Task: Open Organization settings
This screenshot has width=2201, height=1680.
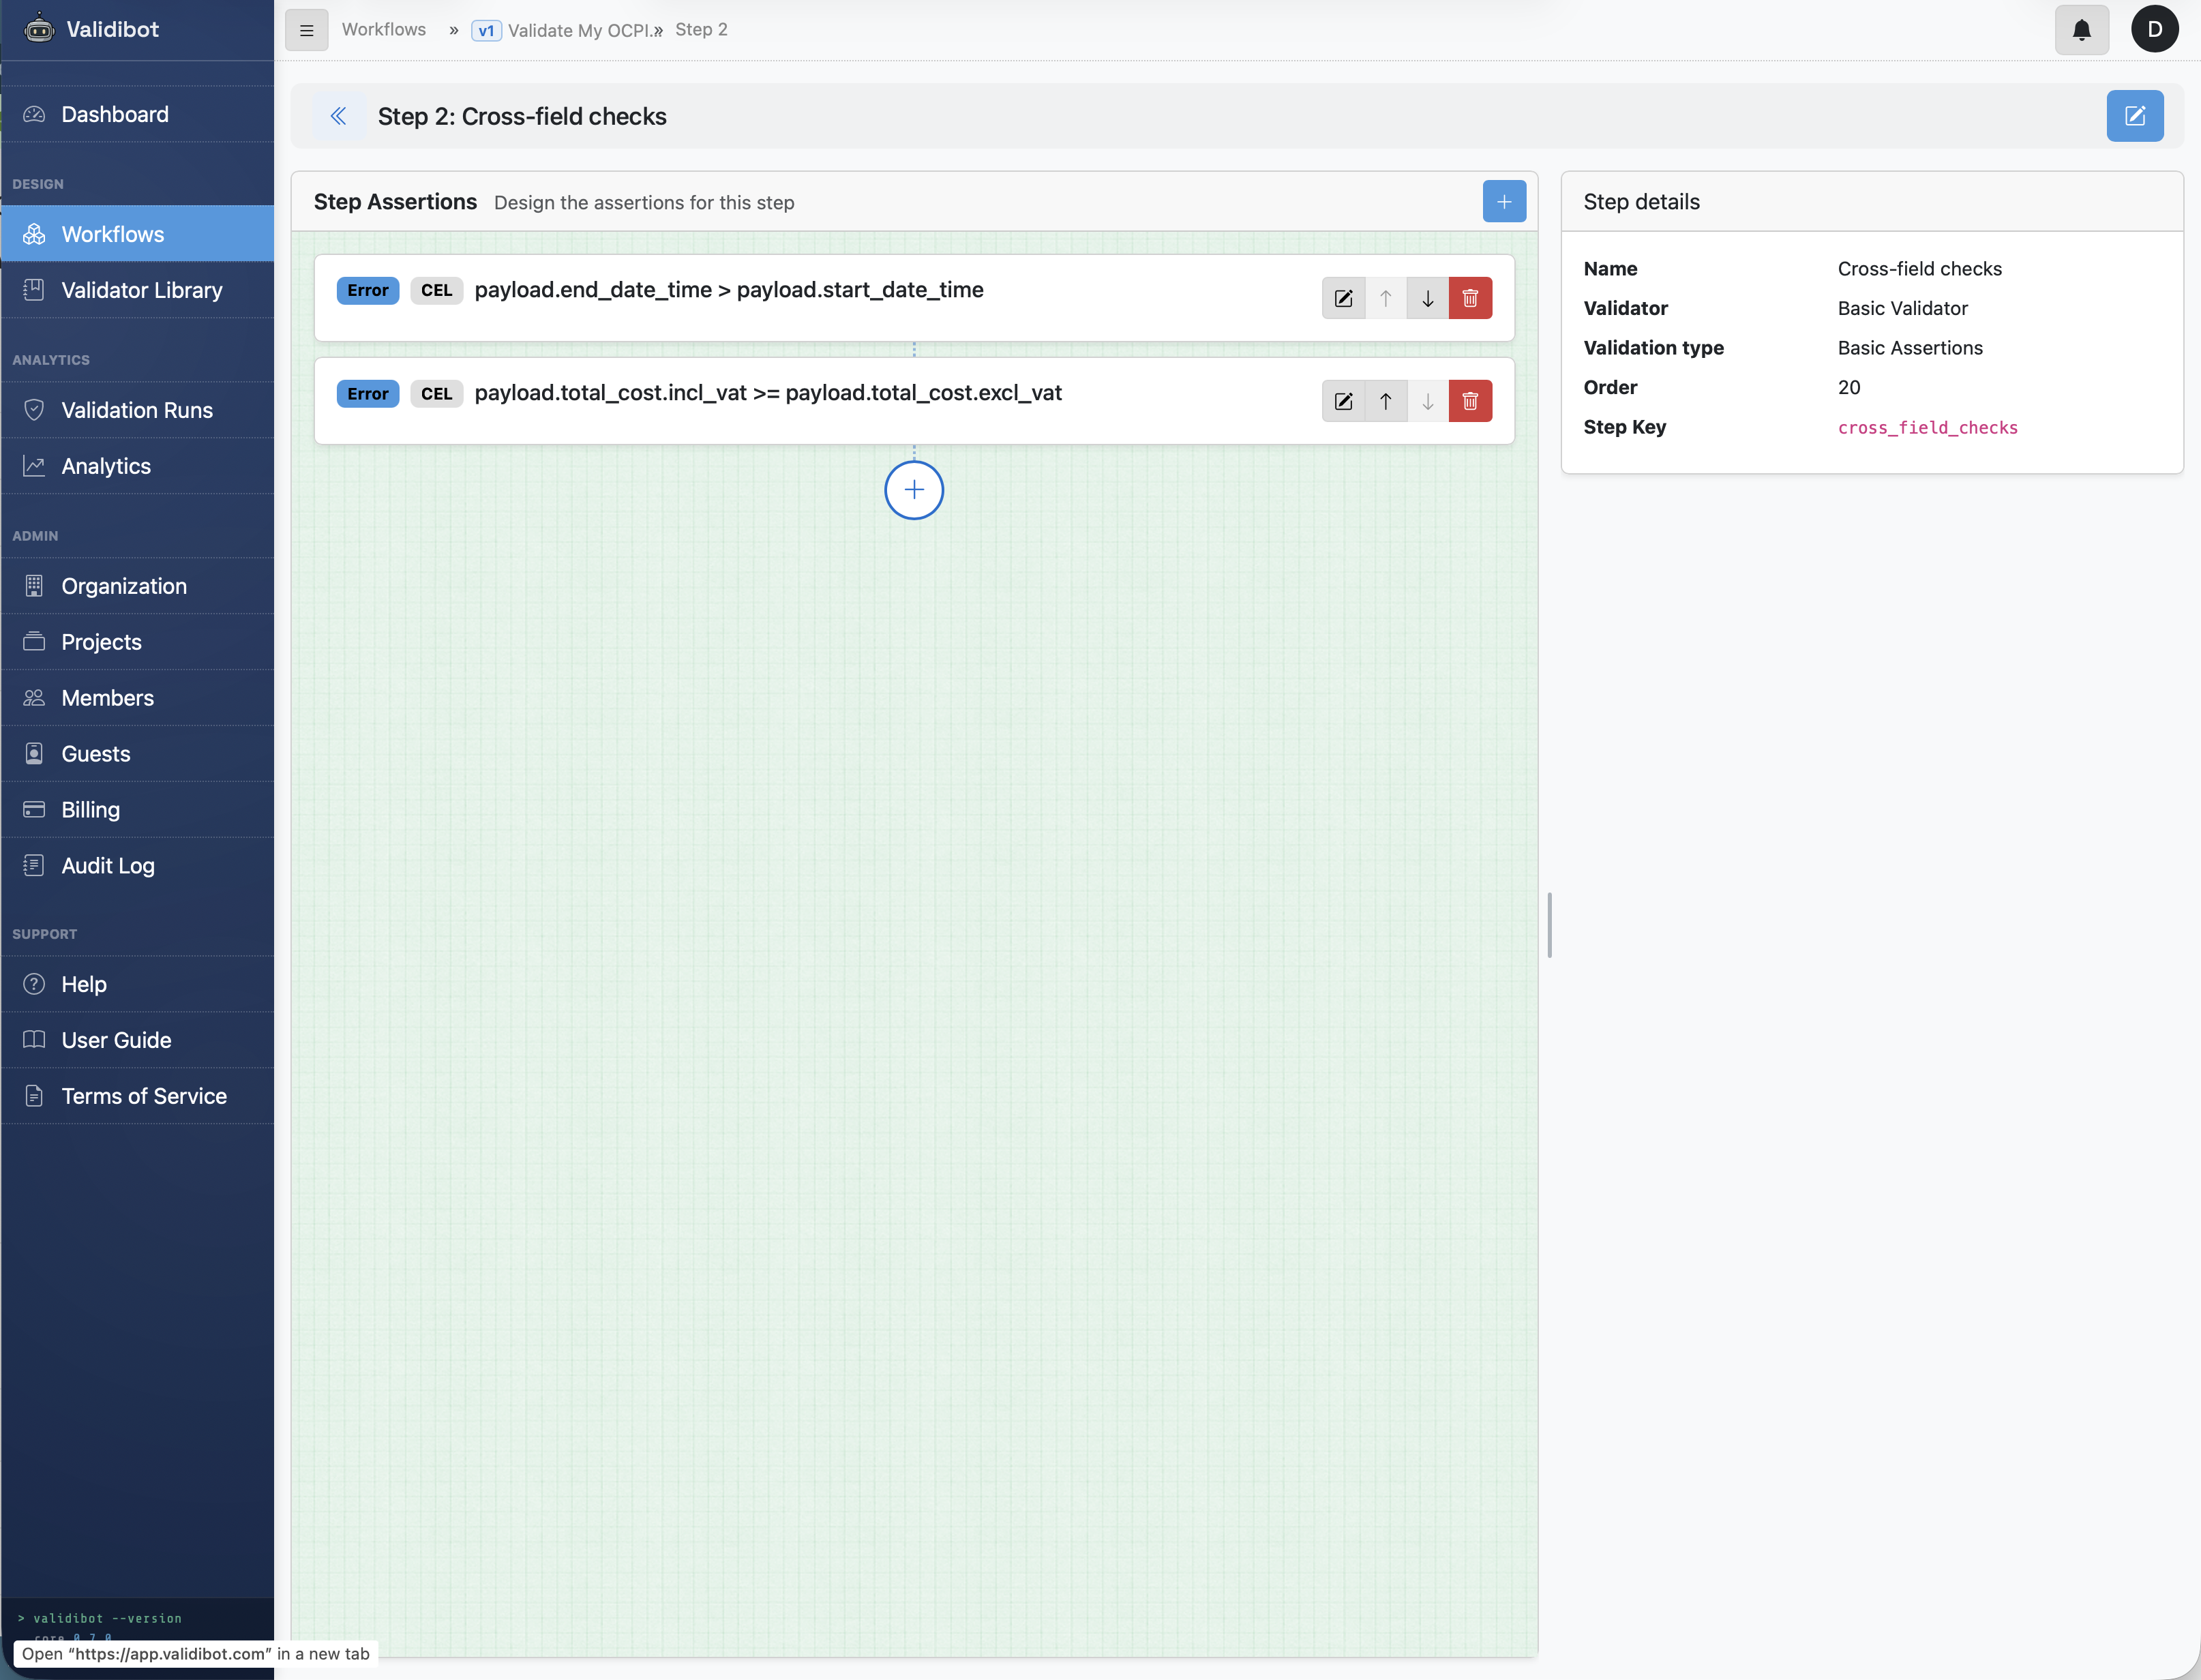Action: click(137, 586)
